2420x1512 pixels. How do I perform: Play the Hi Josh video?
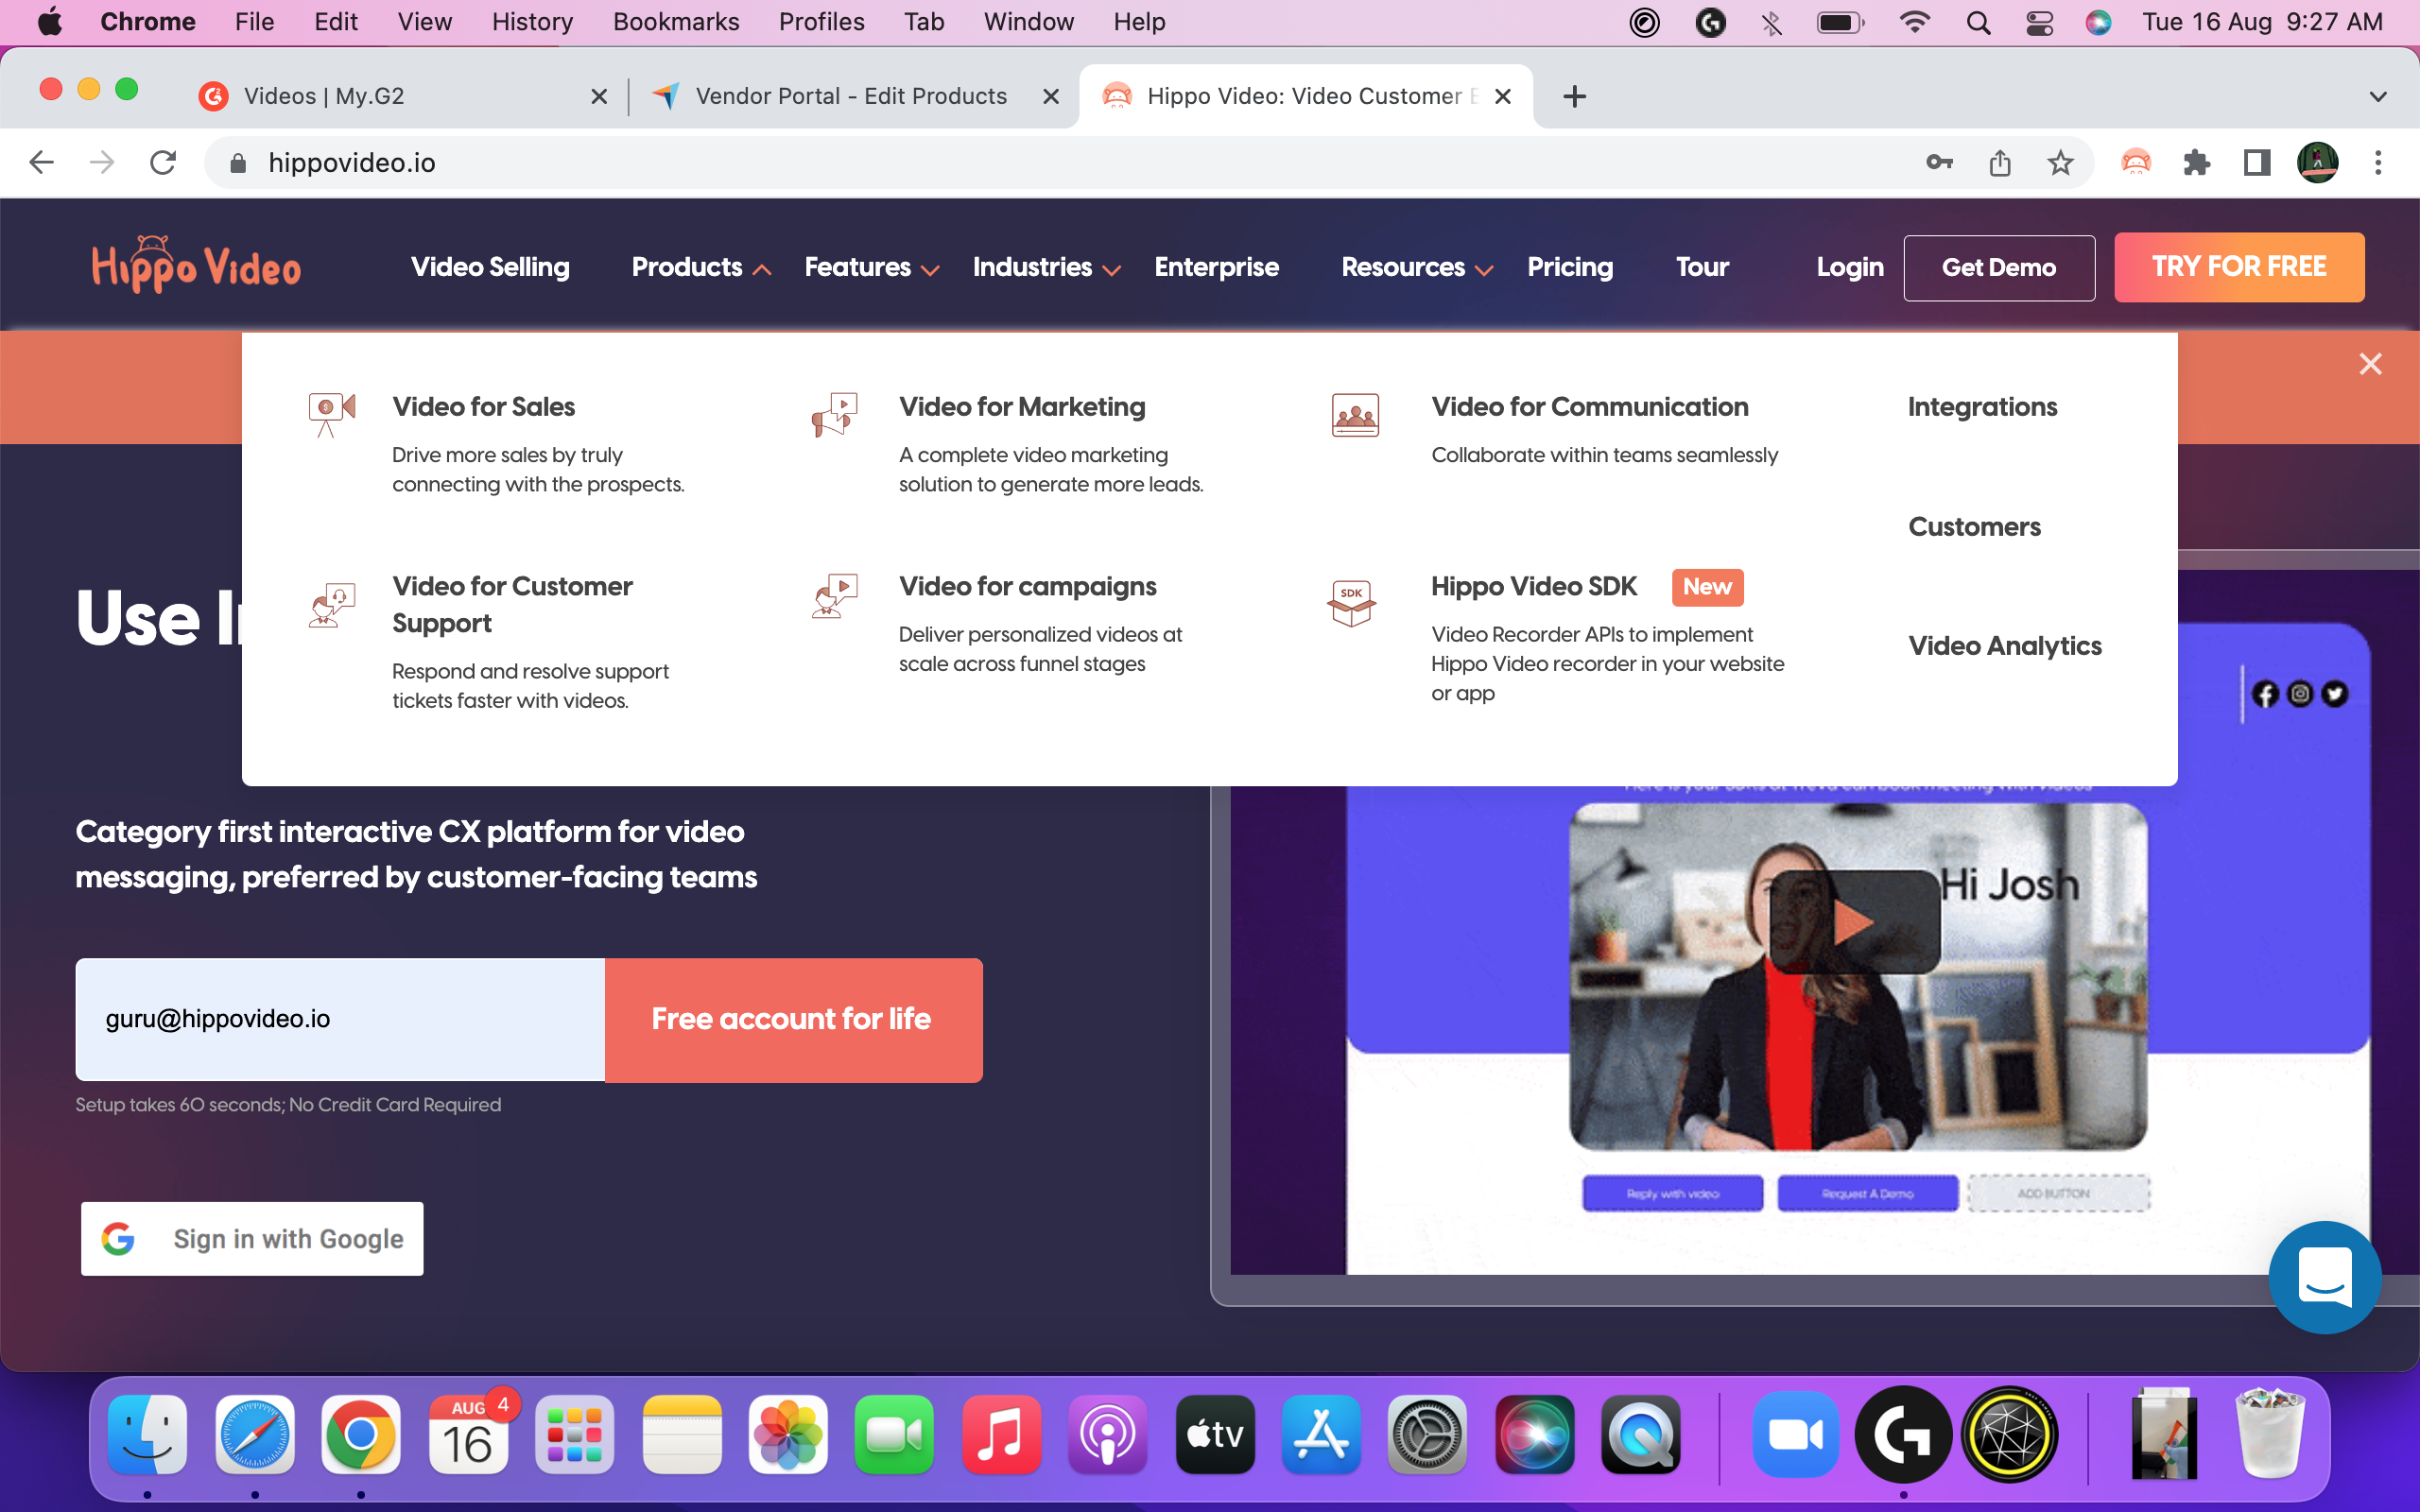1854,922
